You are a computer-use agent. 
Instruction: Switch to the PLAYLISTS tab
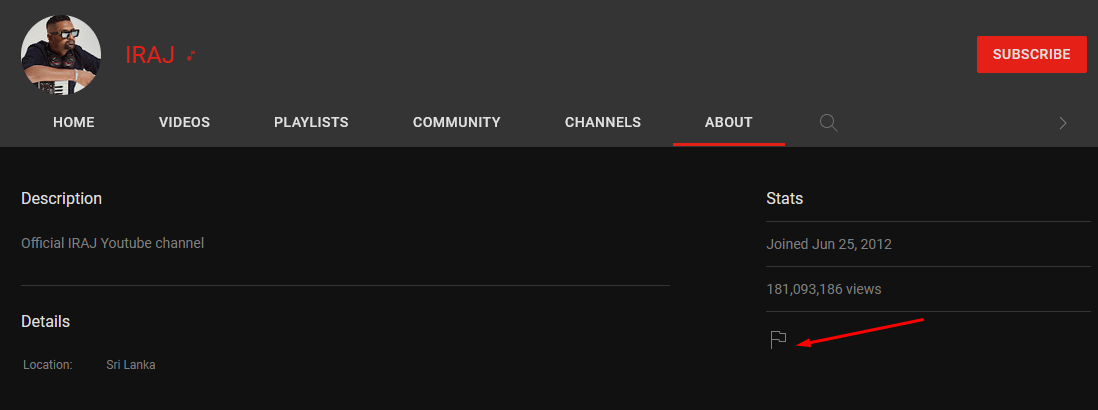tap(311, 122)
